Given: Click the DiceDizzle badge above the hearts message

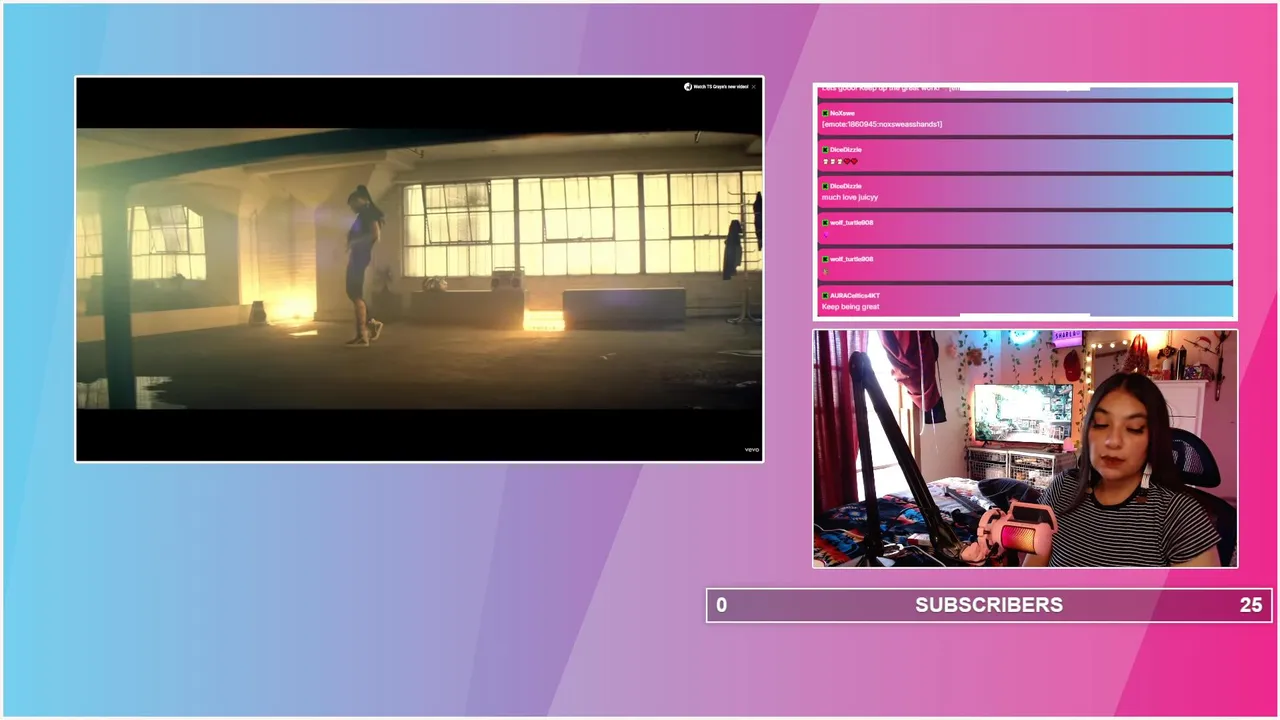Looking at the screenshot, I should [x=825, y=150].
